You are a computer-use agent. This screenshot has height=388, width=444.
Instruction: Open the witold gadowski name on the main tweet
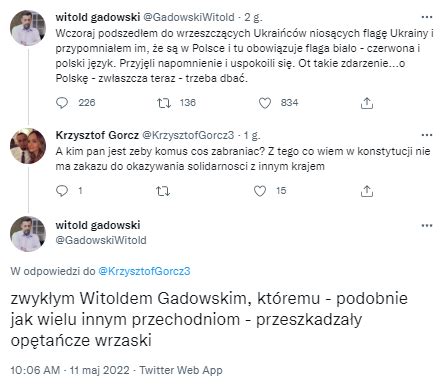click(x=98, y=225)
